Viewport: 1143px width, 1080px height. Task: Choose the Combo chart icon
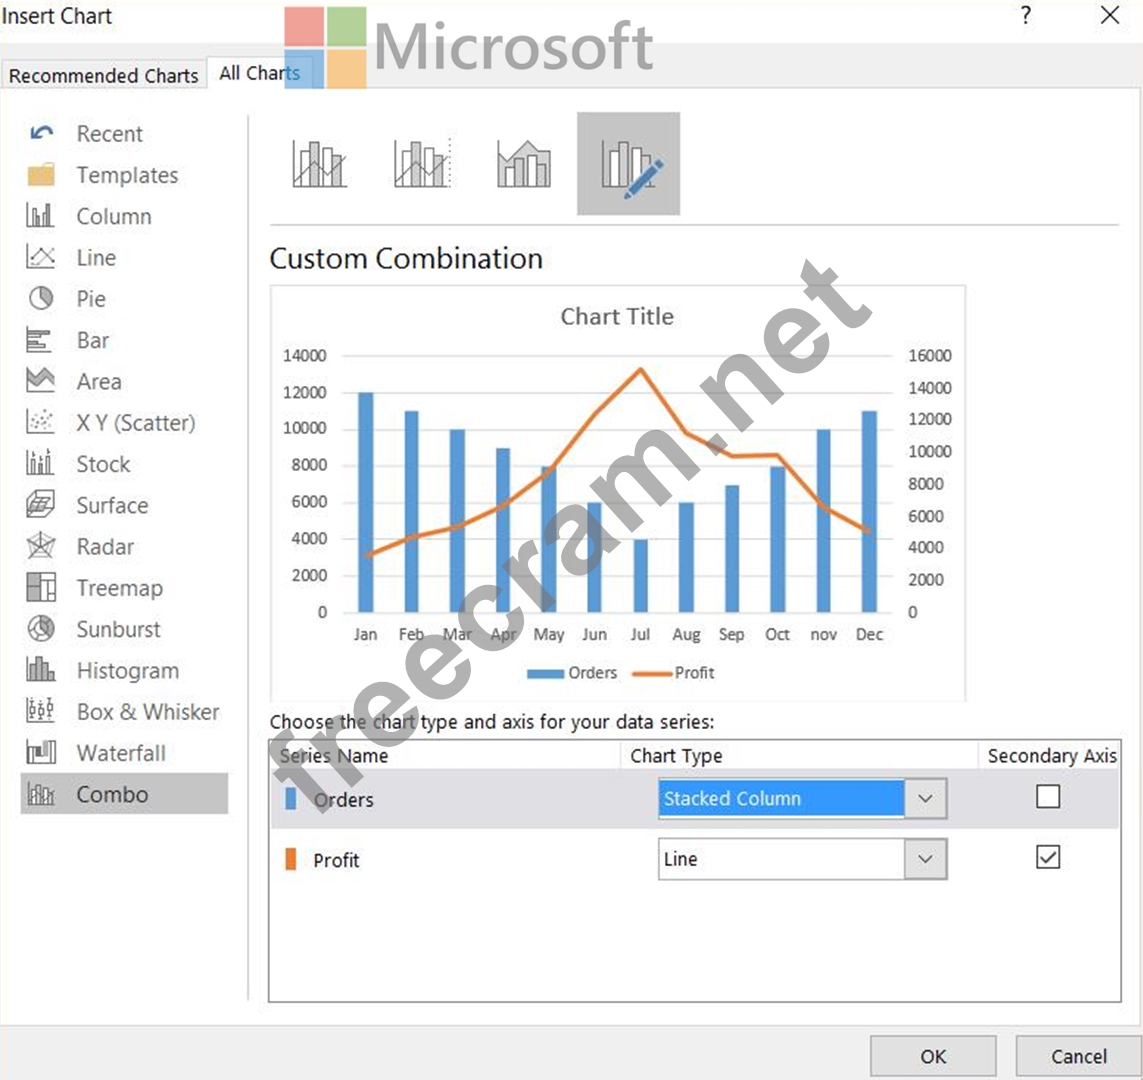pyautogui.click(x=41, y=794)
